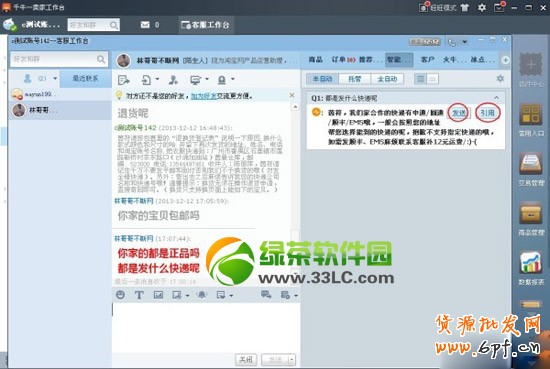Collapse the Q1 answer panel
The height and width of the screenshot is (369, 550).
click(x=497, y=98)
